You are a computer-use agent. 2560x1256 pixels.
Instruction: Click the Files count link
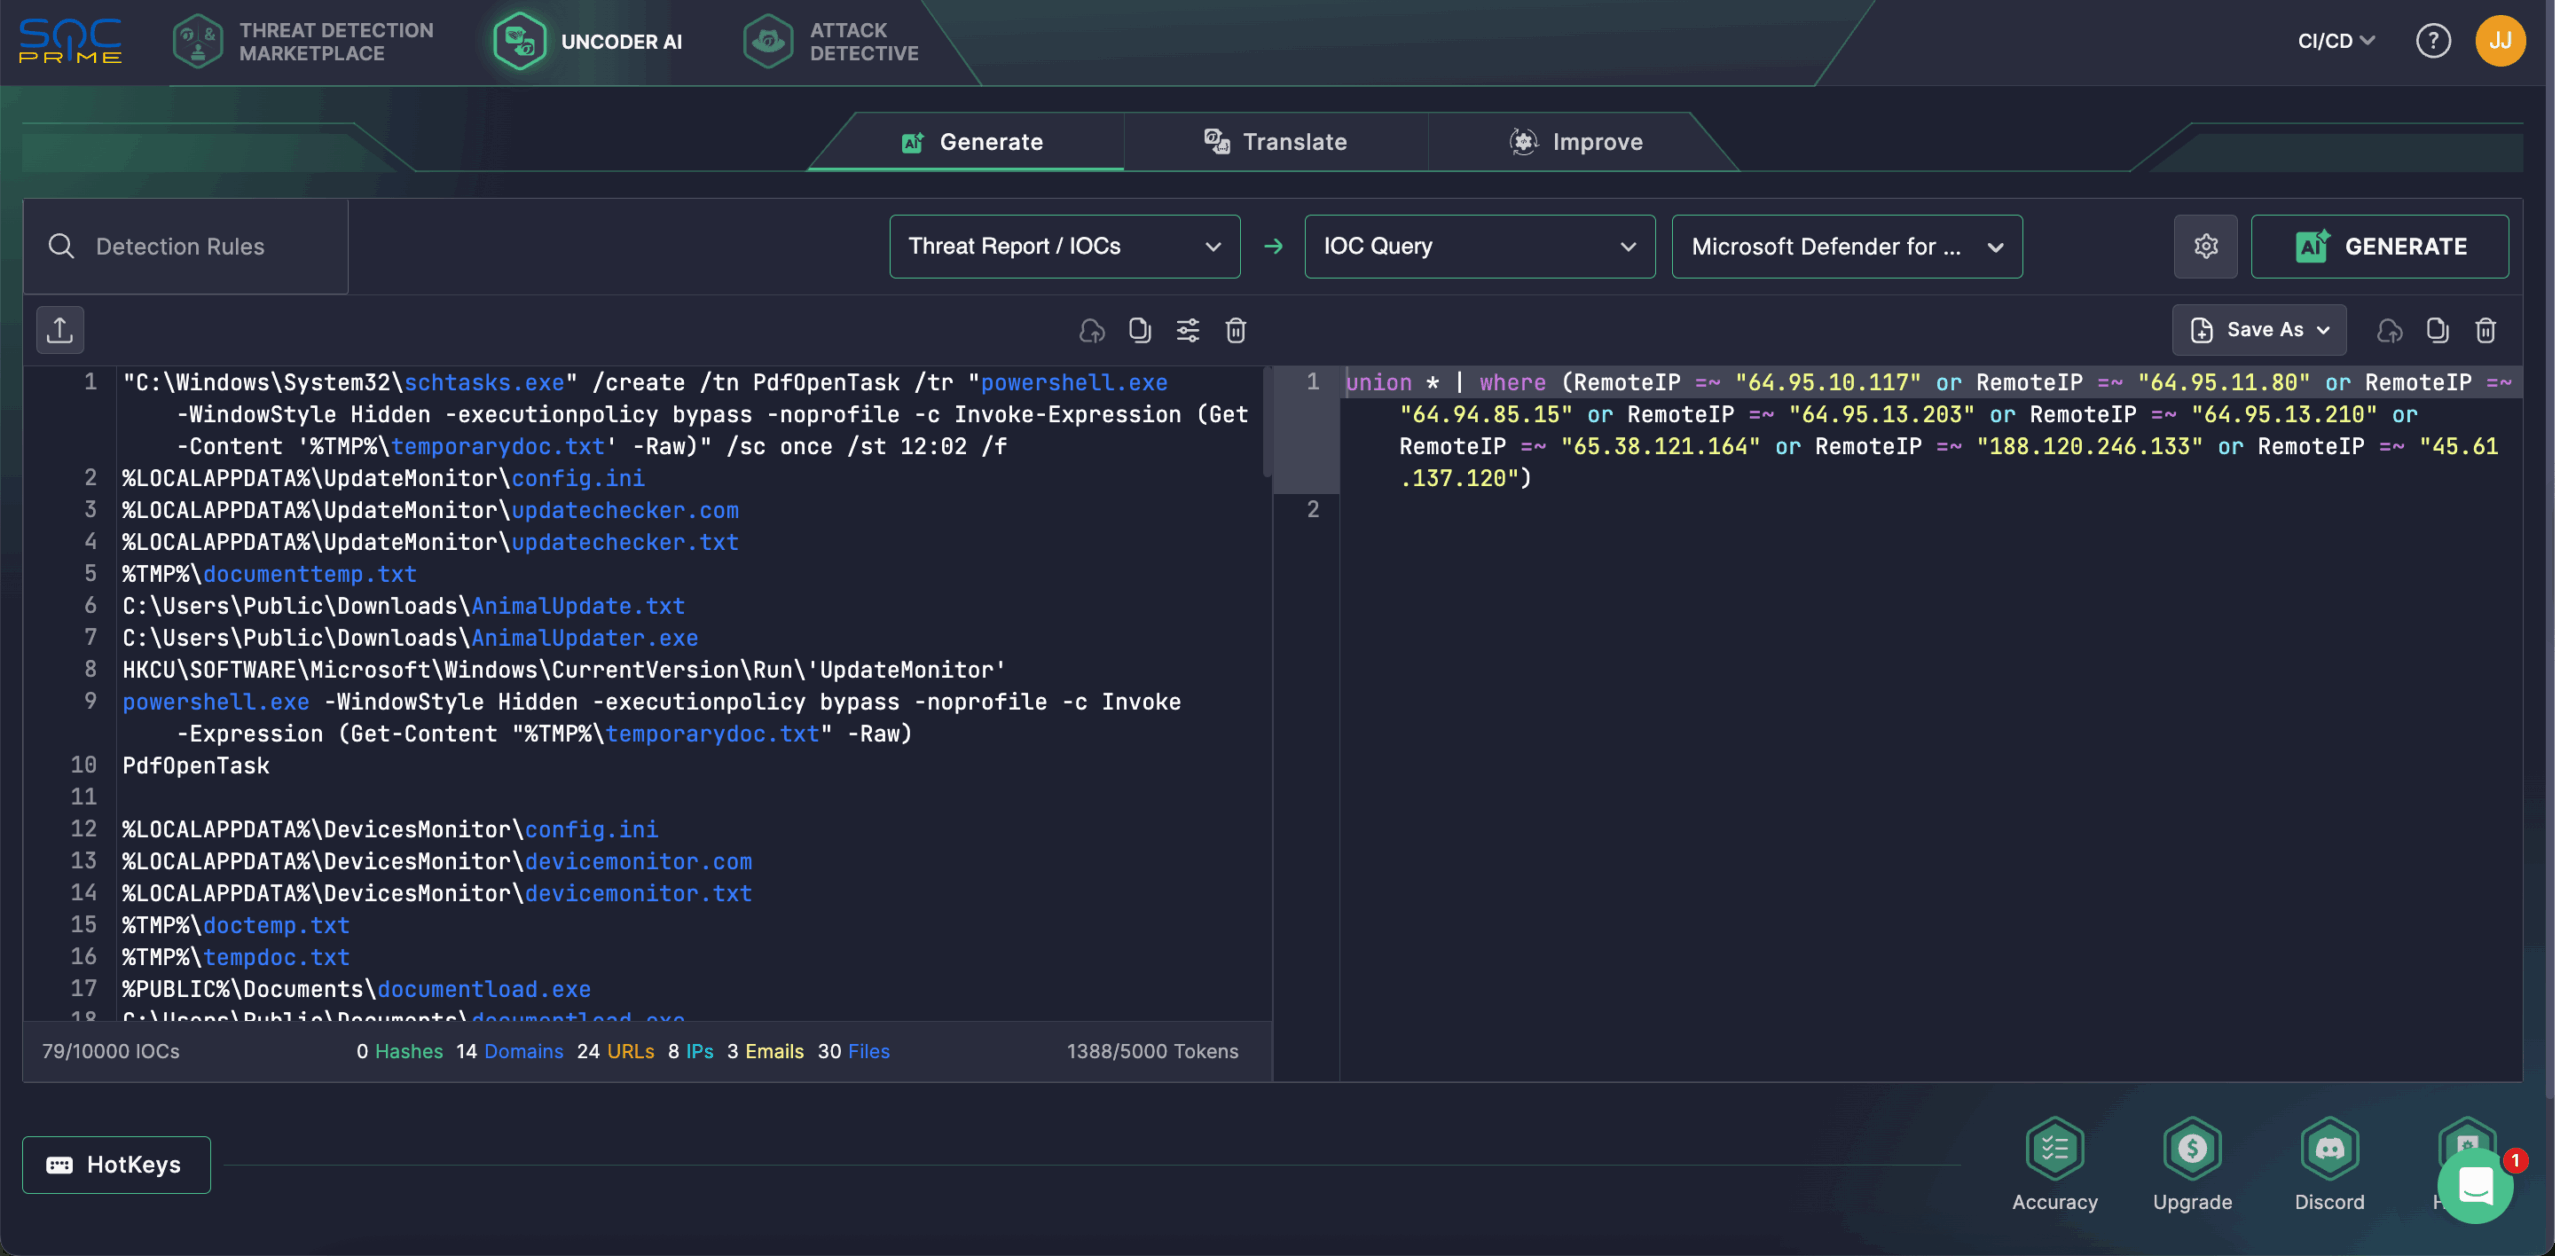click(x=853, y=1051)
